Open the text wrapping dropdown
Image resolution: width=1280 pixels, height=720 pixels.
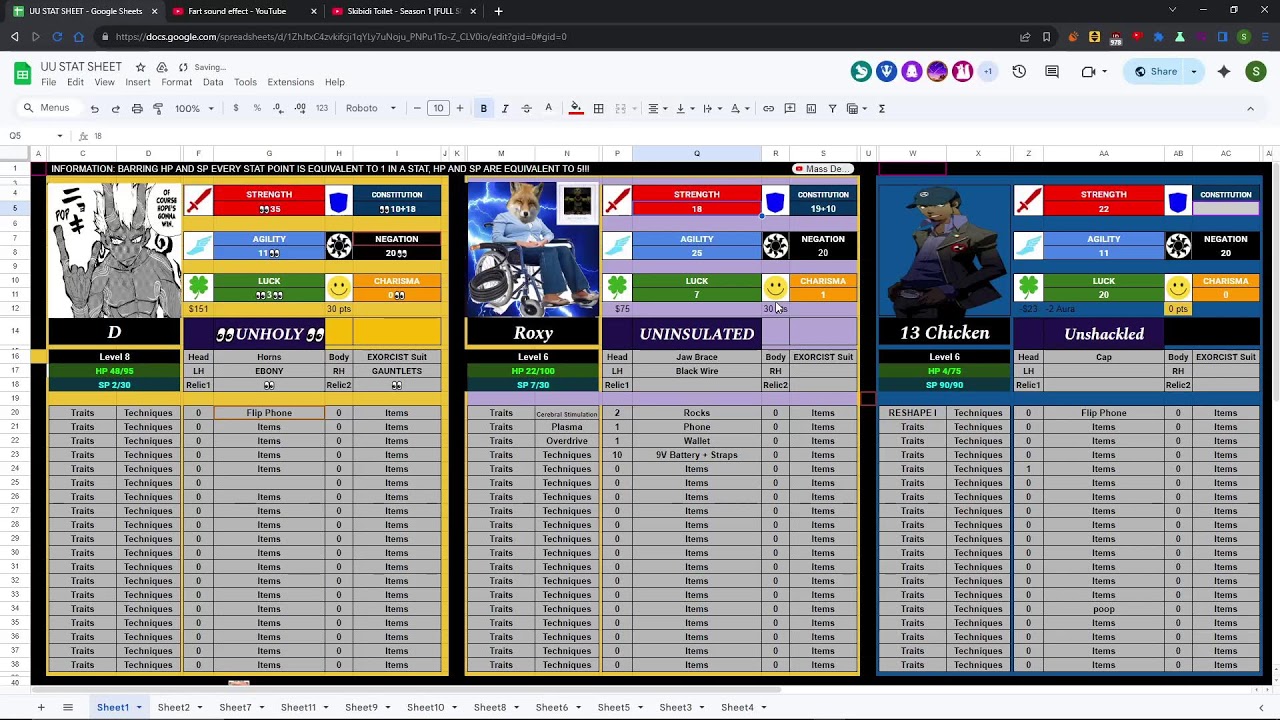711,108
